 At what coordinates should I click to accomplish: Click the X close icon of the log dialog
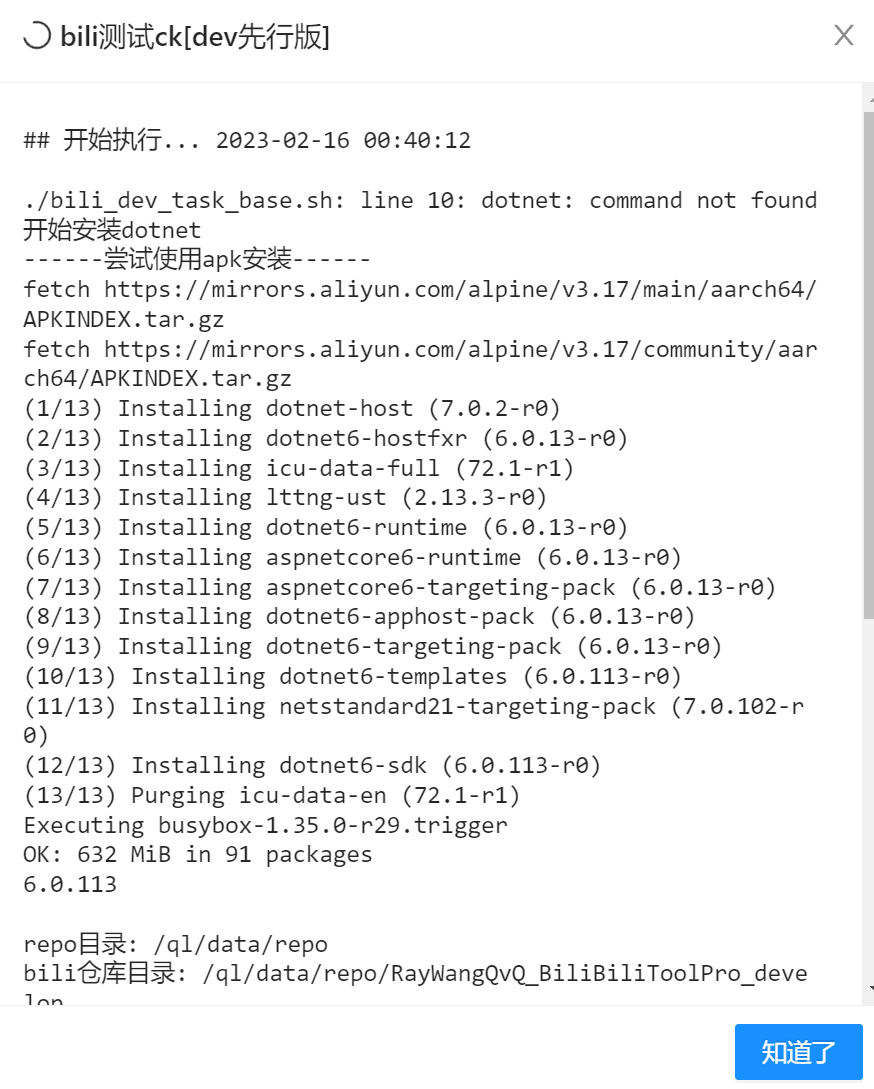coord(843,35)
